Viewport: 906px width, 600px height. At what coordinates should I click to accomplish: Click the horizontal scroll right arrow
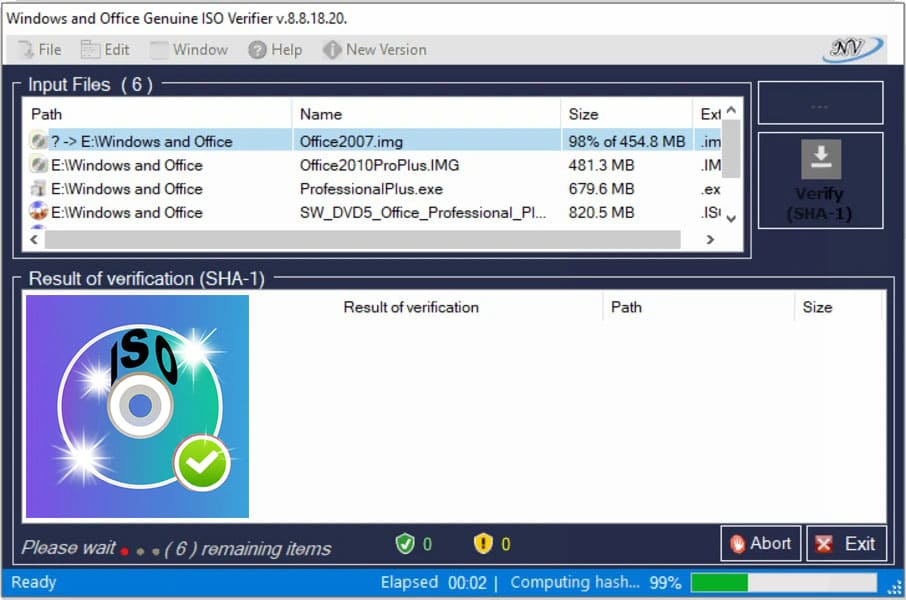click(x=710, y=239)
